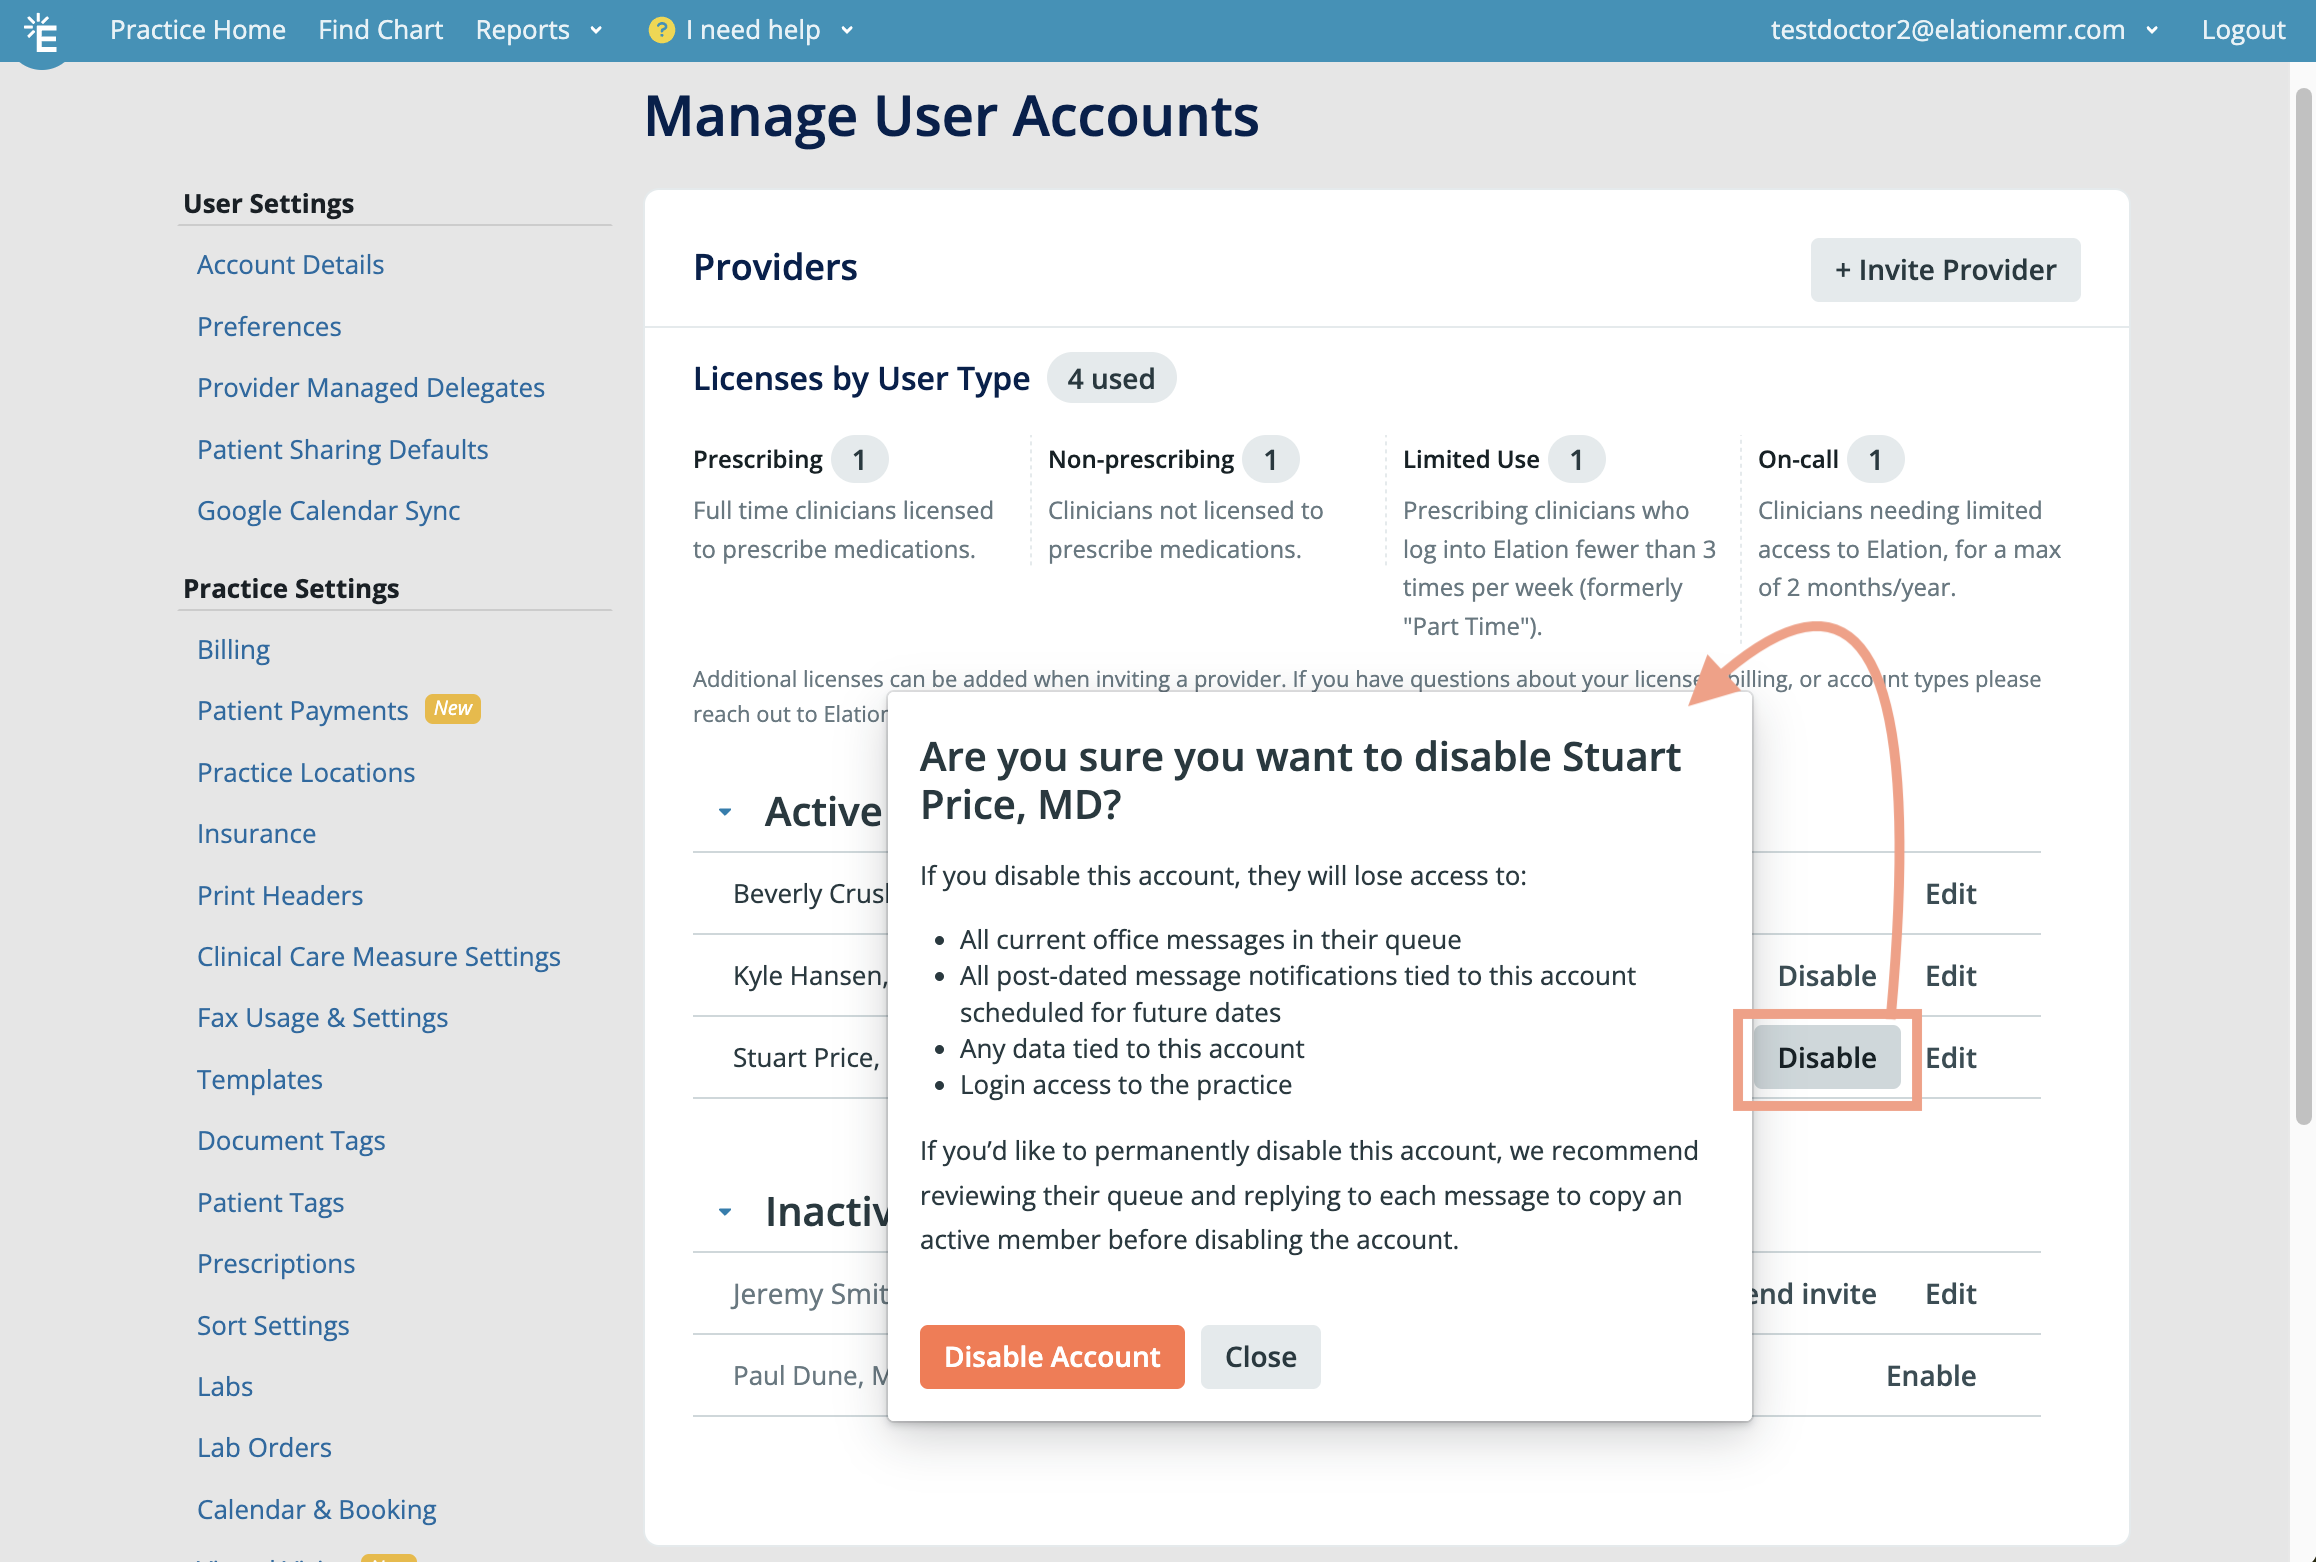Click the page vertical scrollbar

tap(2303, 600)
